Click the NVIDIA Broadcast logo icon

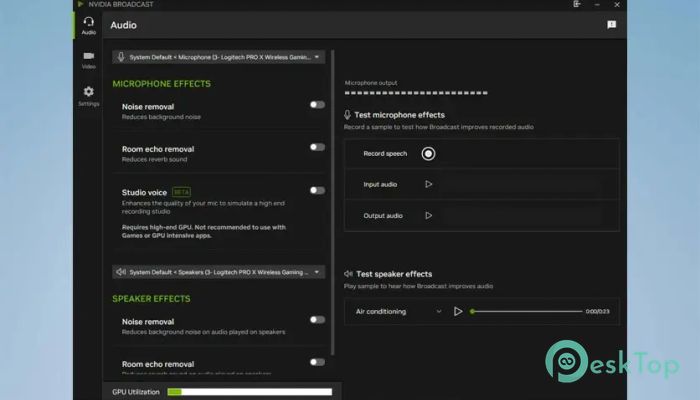[80, 4]
